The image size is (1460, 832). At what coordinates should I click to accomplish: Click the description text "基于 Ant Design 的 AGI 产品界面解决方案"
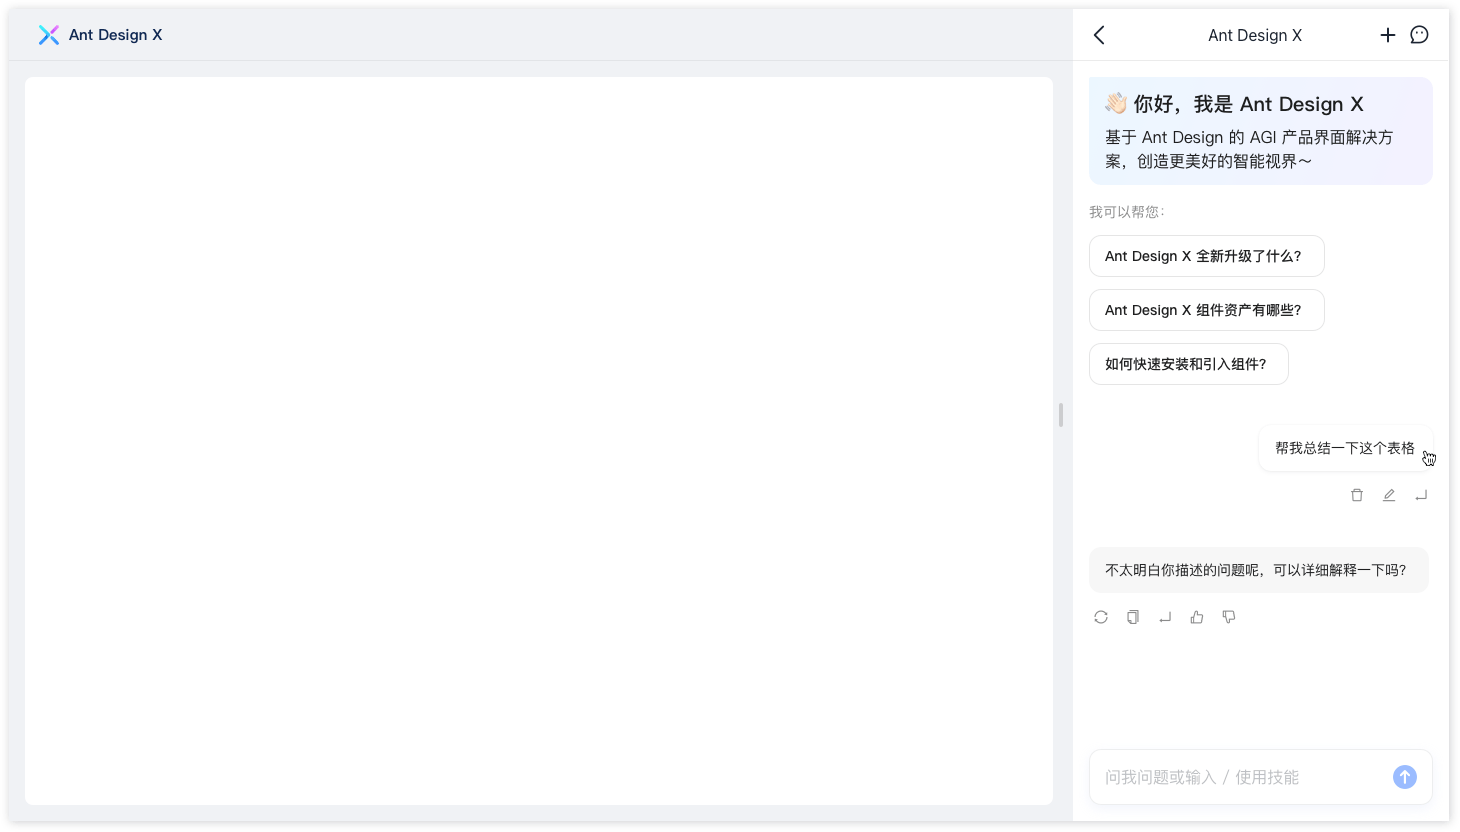1249,149
